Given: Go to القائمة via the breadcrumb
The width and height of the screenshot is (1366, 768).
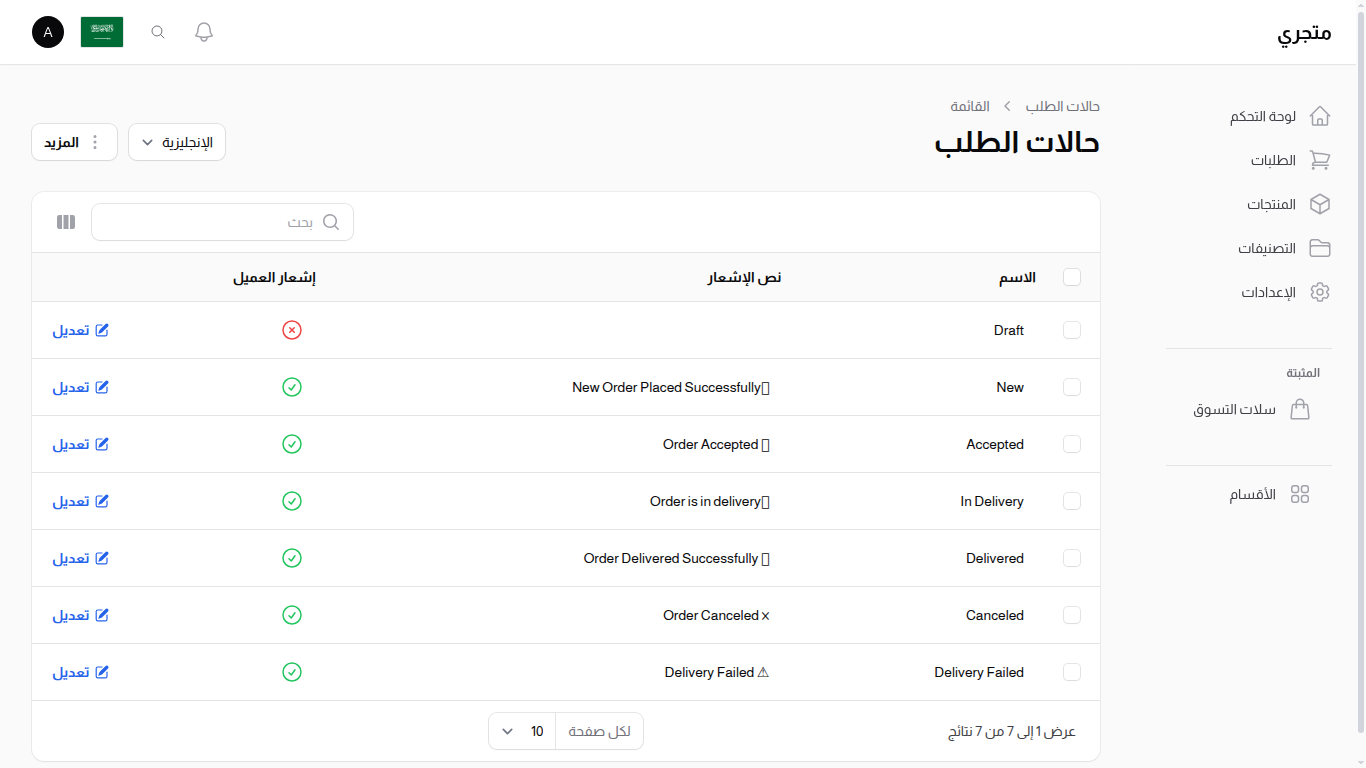Looking at the screenshot, I should click(x=969, y=106).
